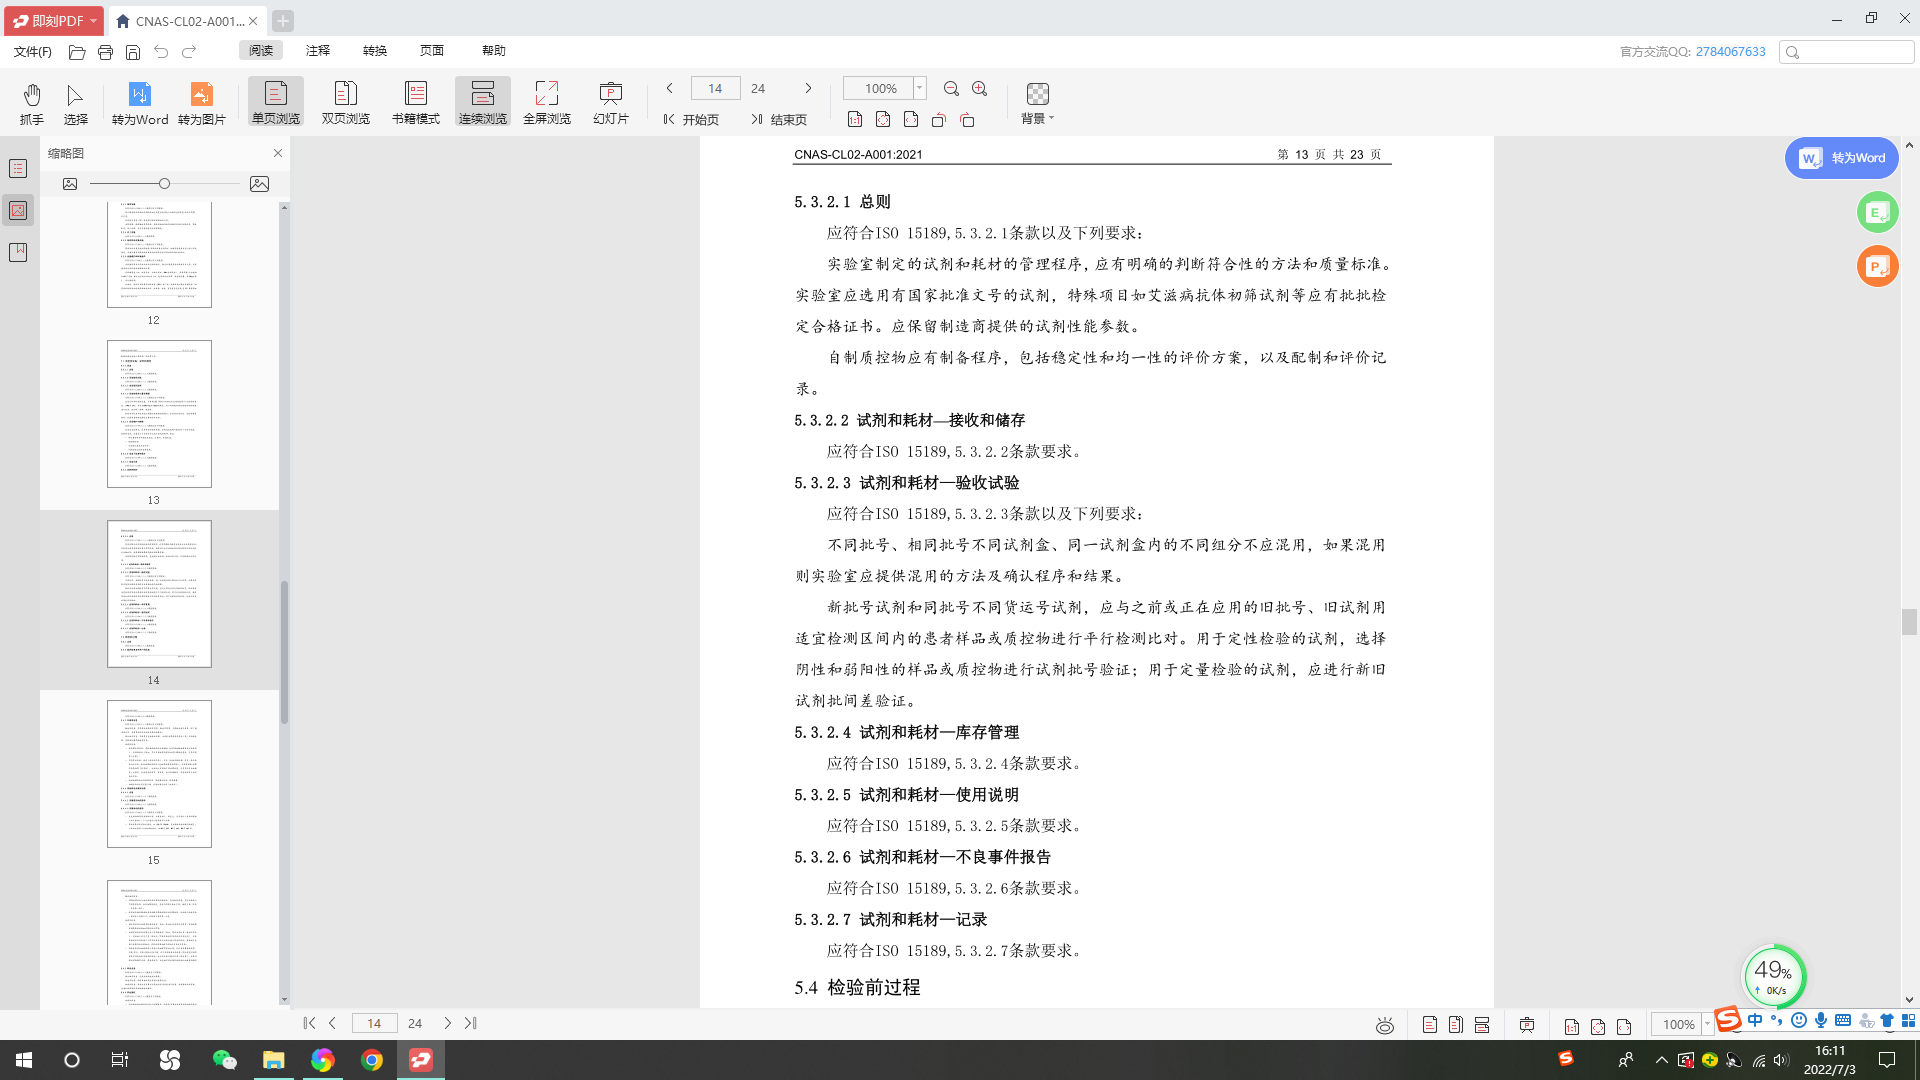Enter full-screen browsing mode
This screenshot has height=1080, width=1920.
pos(546,103)
